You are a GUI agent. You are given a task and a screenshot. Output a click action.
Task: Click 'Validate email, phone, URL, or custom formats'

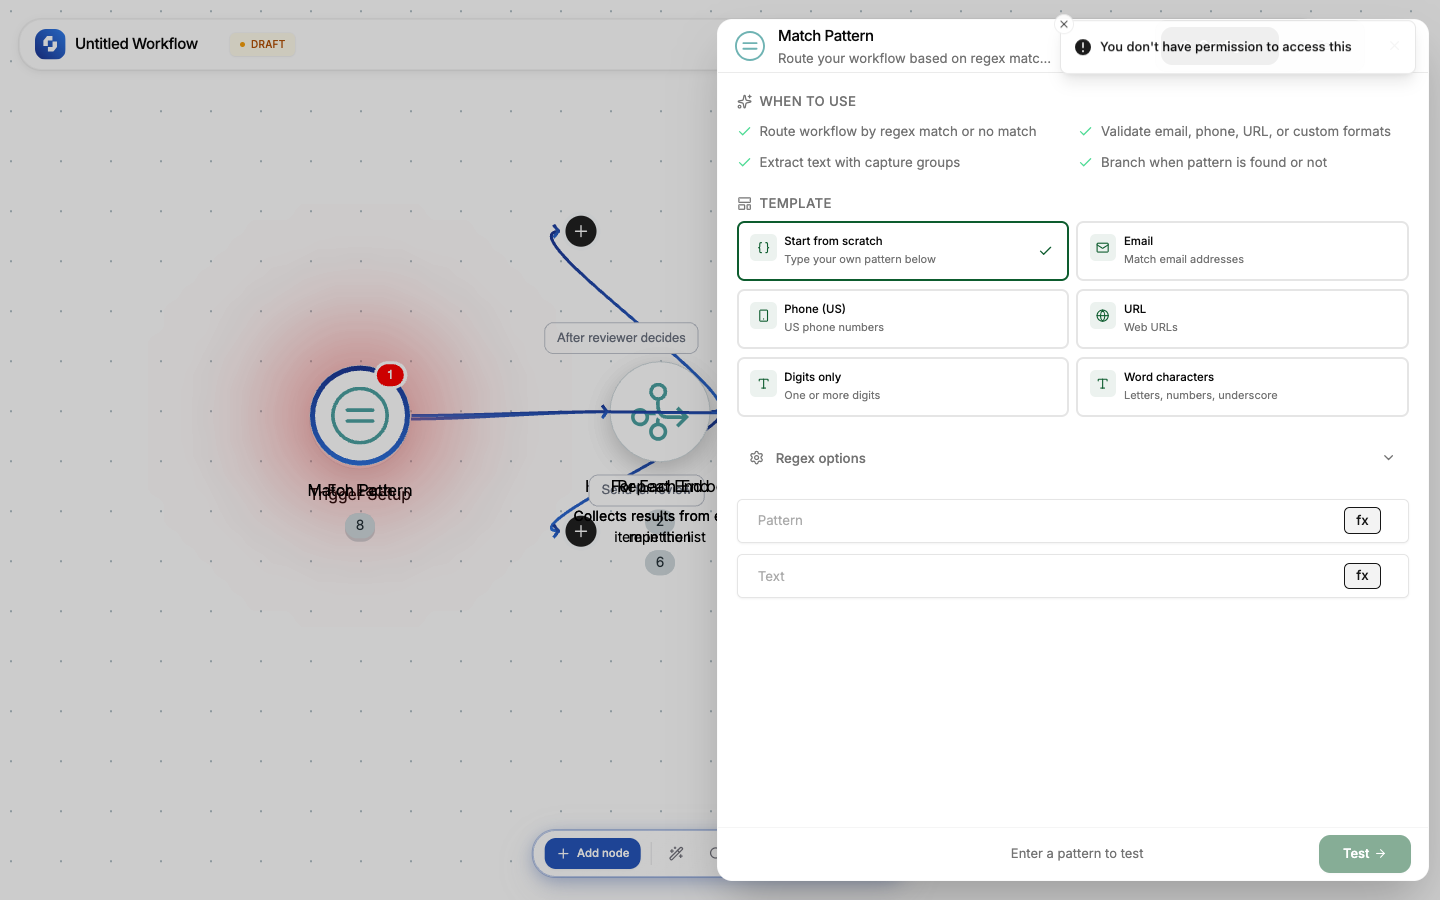coord(1245,132)
